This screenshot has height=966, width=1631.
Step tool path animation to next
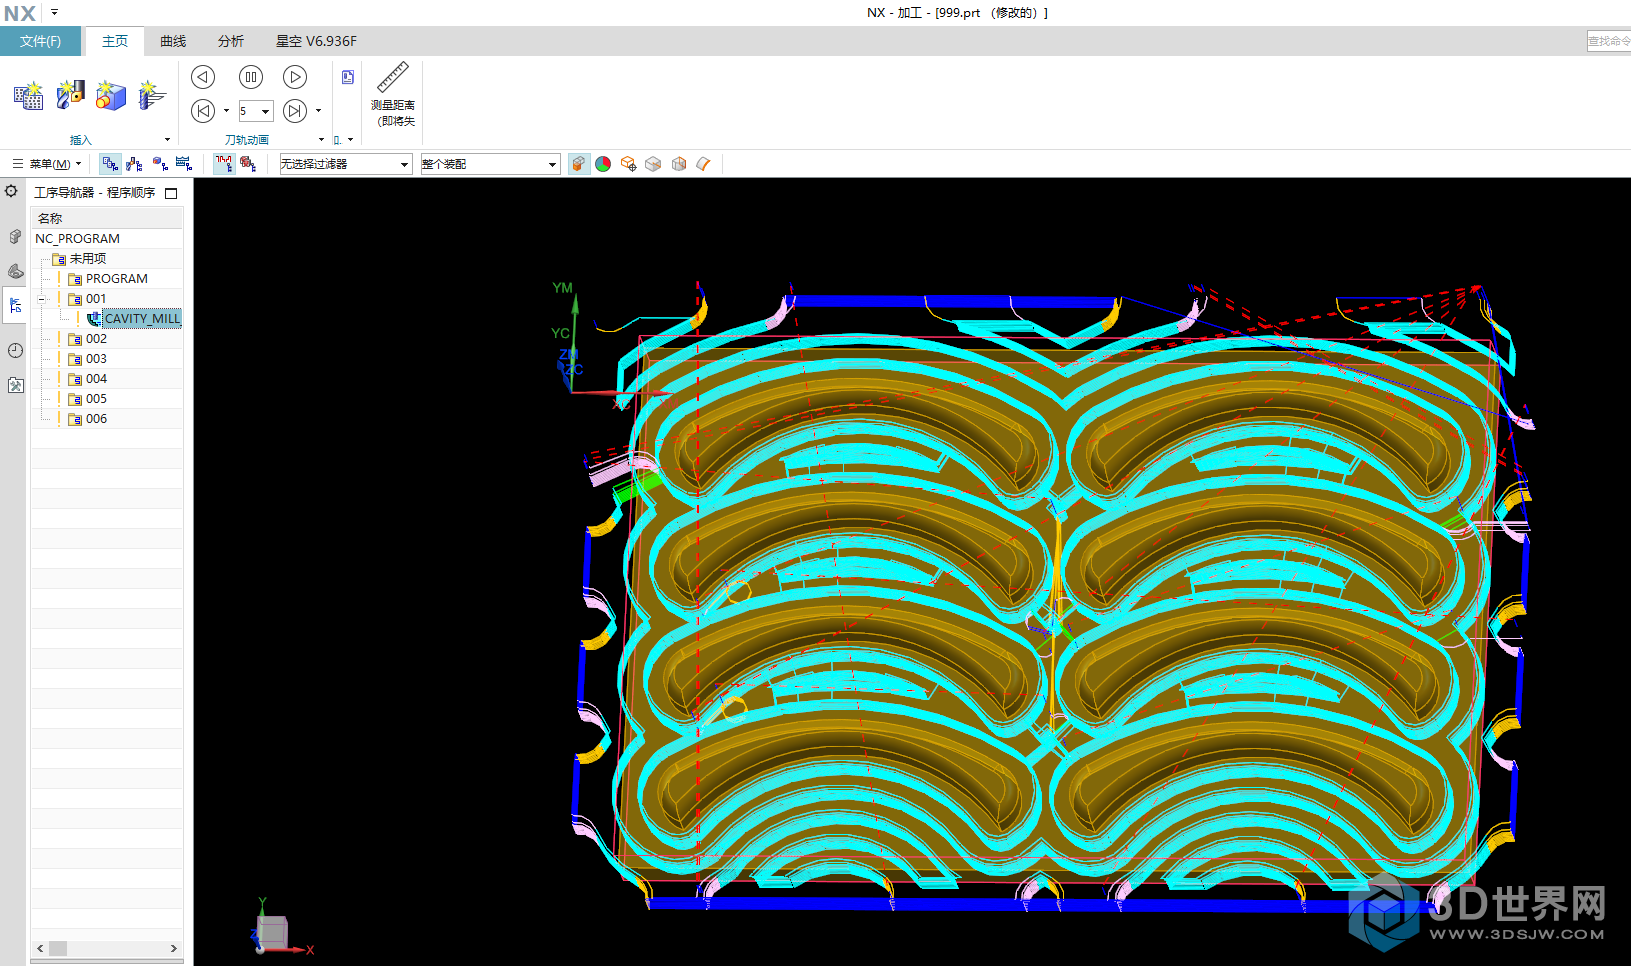[295, 111]
